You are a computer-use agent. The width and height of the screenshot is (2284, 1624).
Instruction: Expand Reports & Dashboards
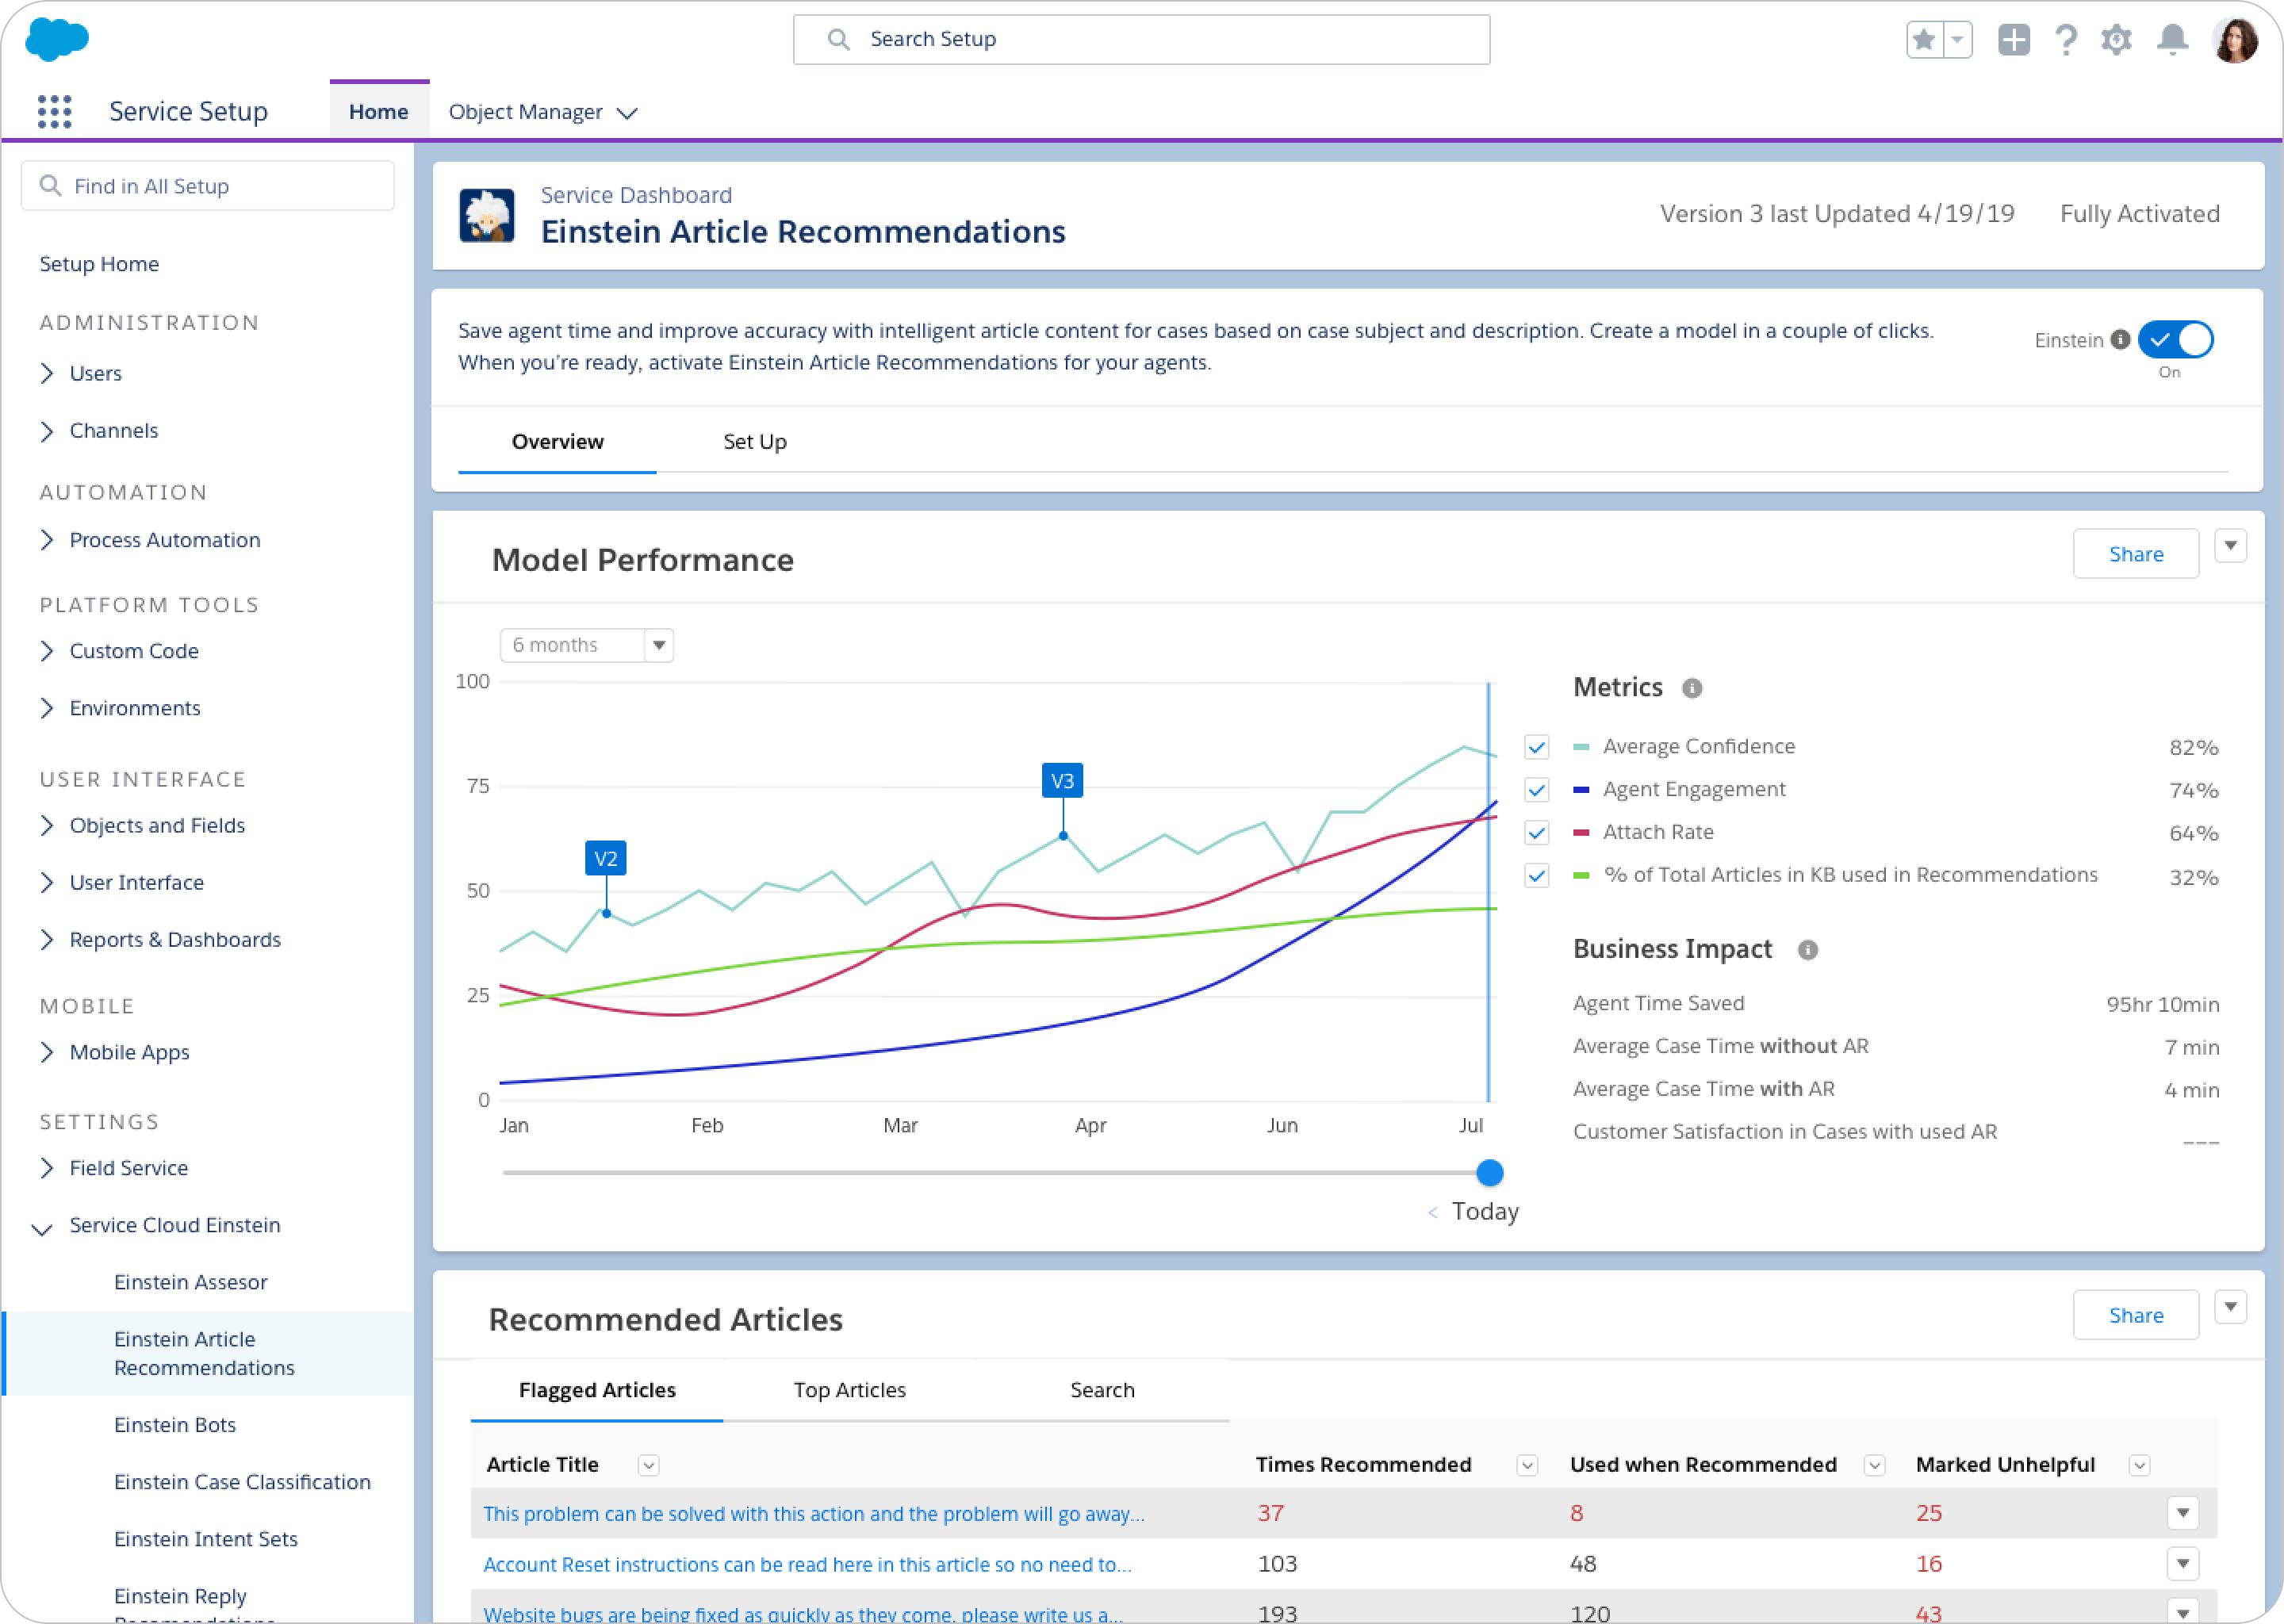[47, 940]
